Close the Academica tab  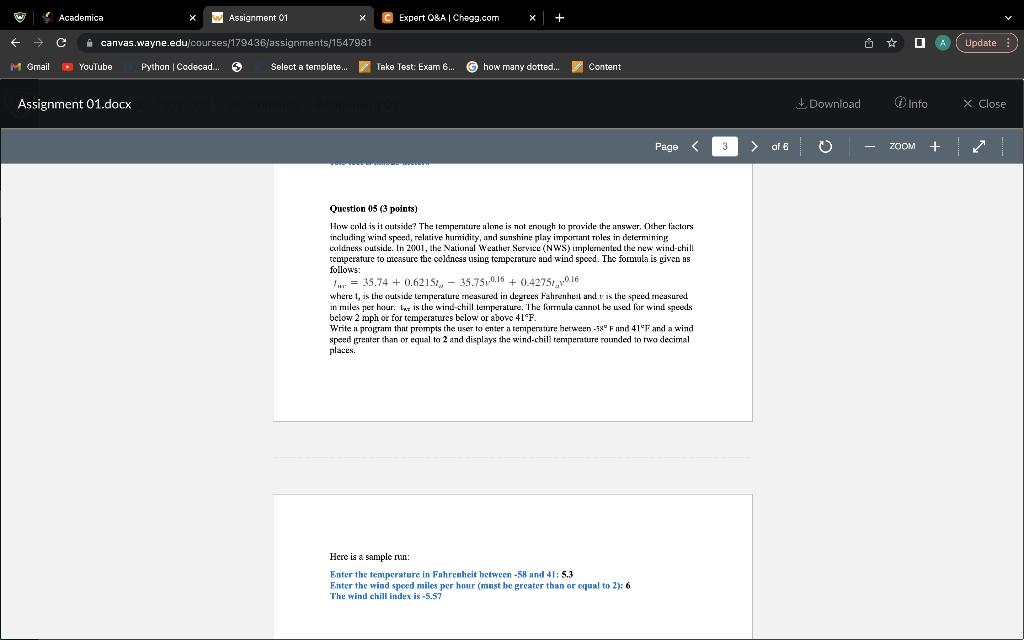point(192,18)
